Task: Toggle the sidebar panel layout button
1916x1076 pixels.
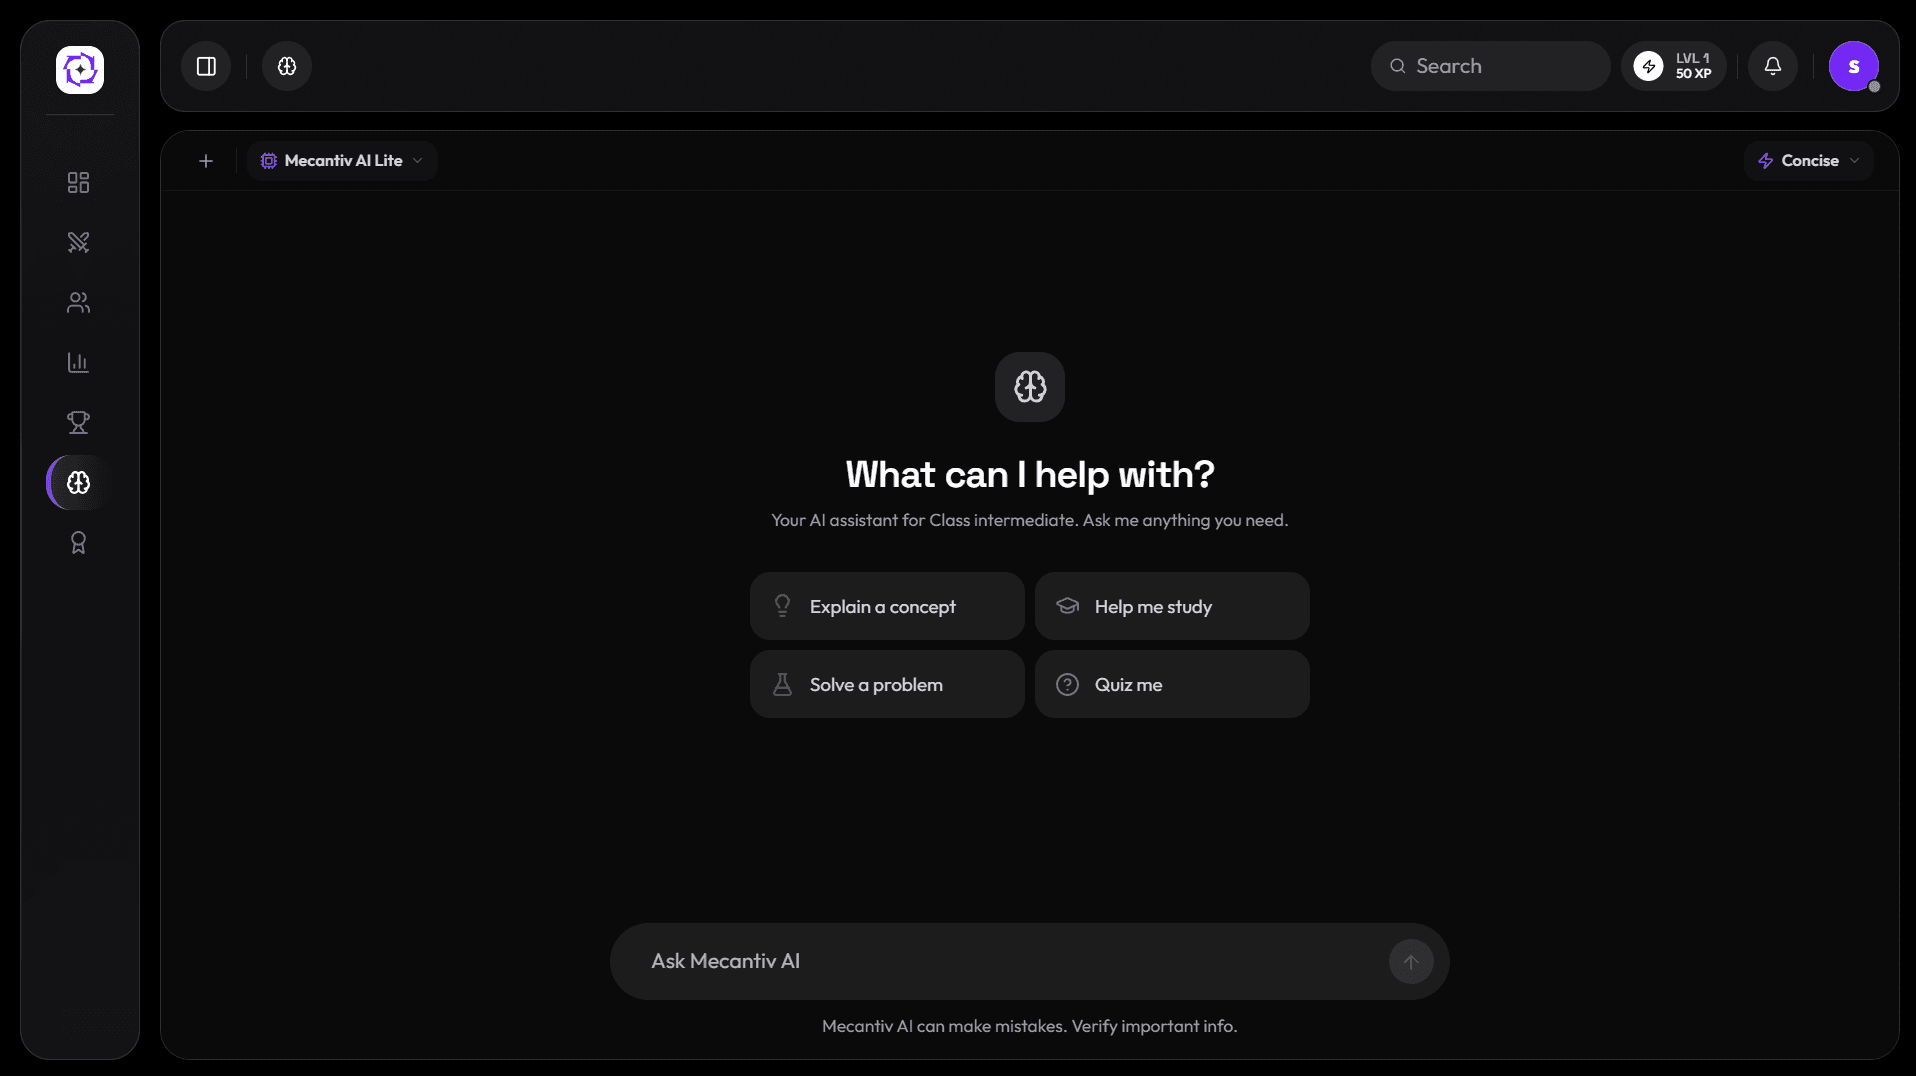Action: (206, 66)
